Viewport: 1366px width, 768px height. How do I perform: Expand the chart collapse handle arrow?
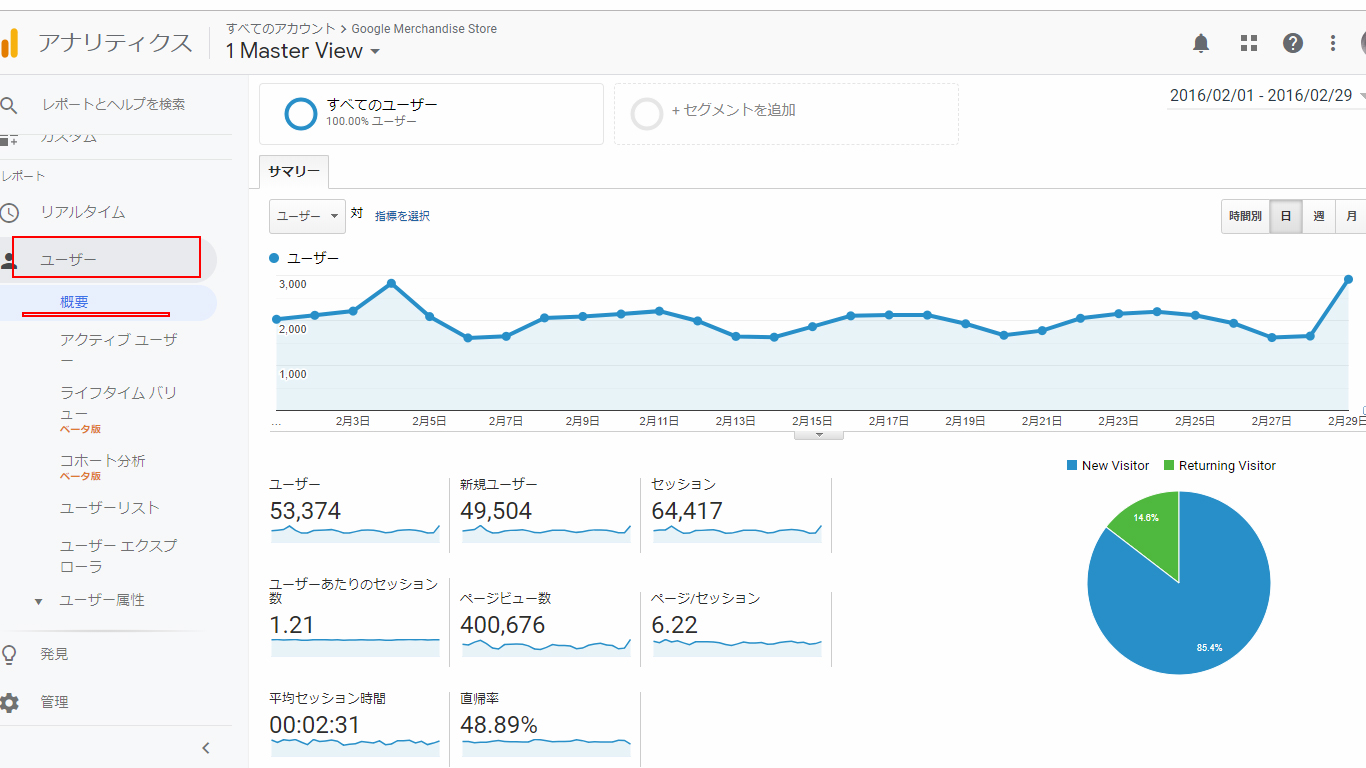[819, 435]
